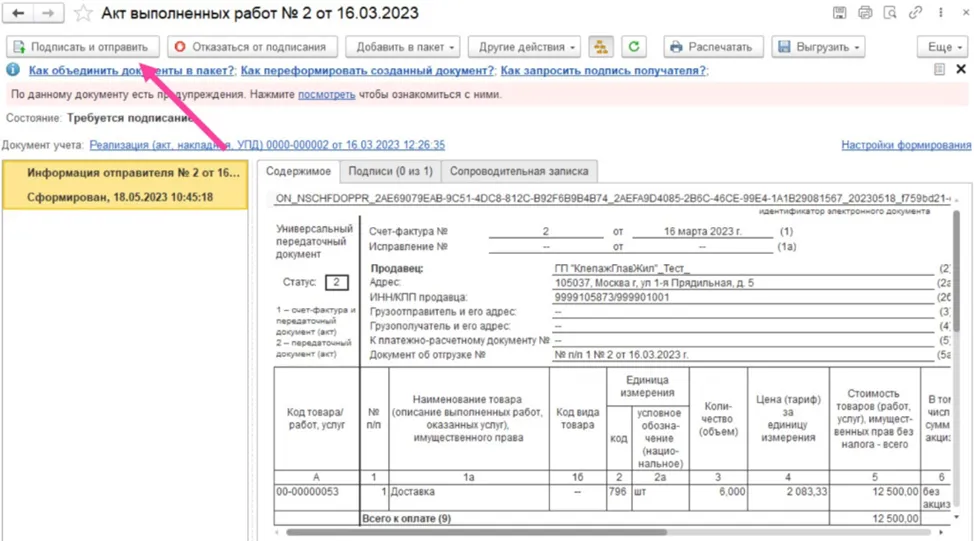Open the Еще menu
The height and width of the screenshot is (541, 974).
[942, 47]
